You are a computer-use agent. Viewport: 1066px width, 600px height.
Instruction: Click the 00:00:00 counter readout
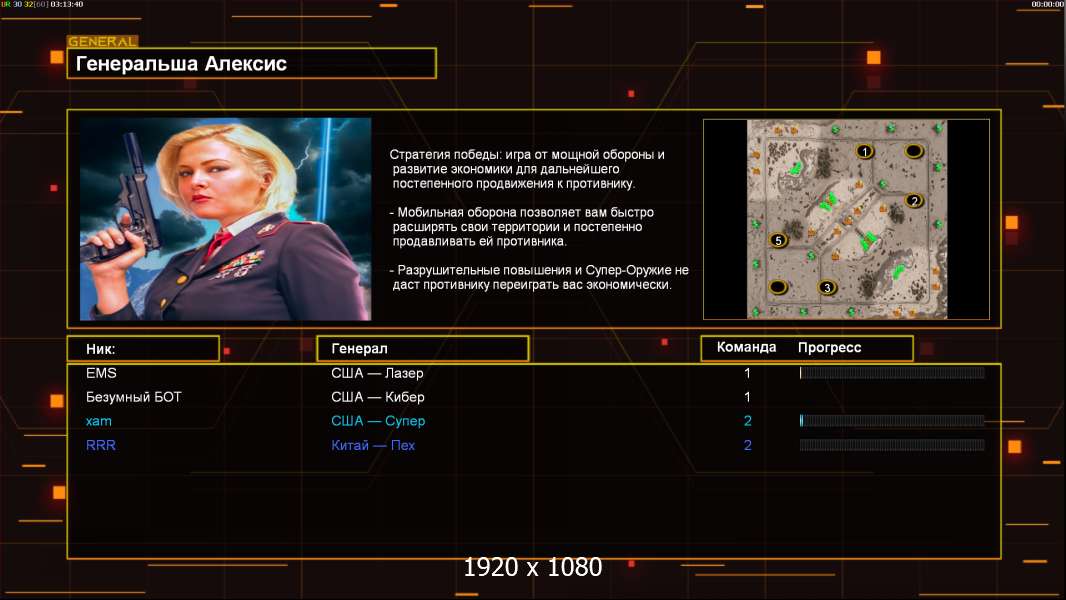pyautogui.click(x=1048, y=4)
